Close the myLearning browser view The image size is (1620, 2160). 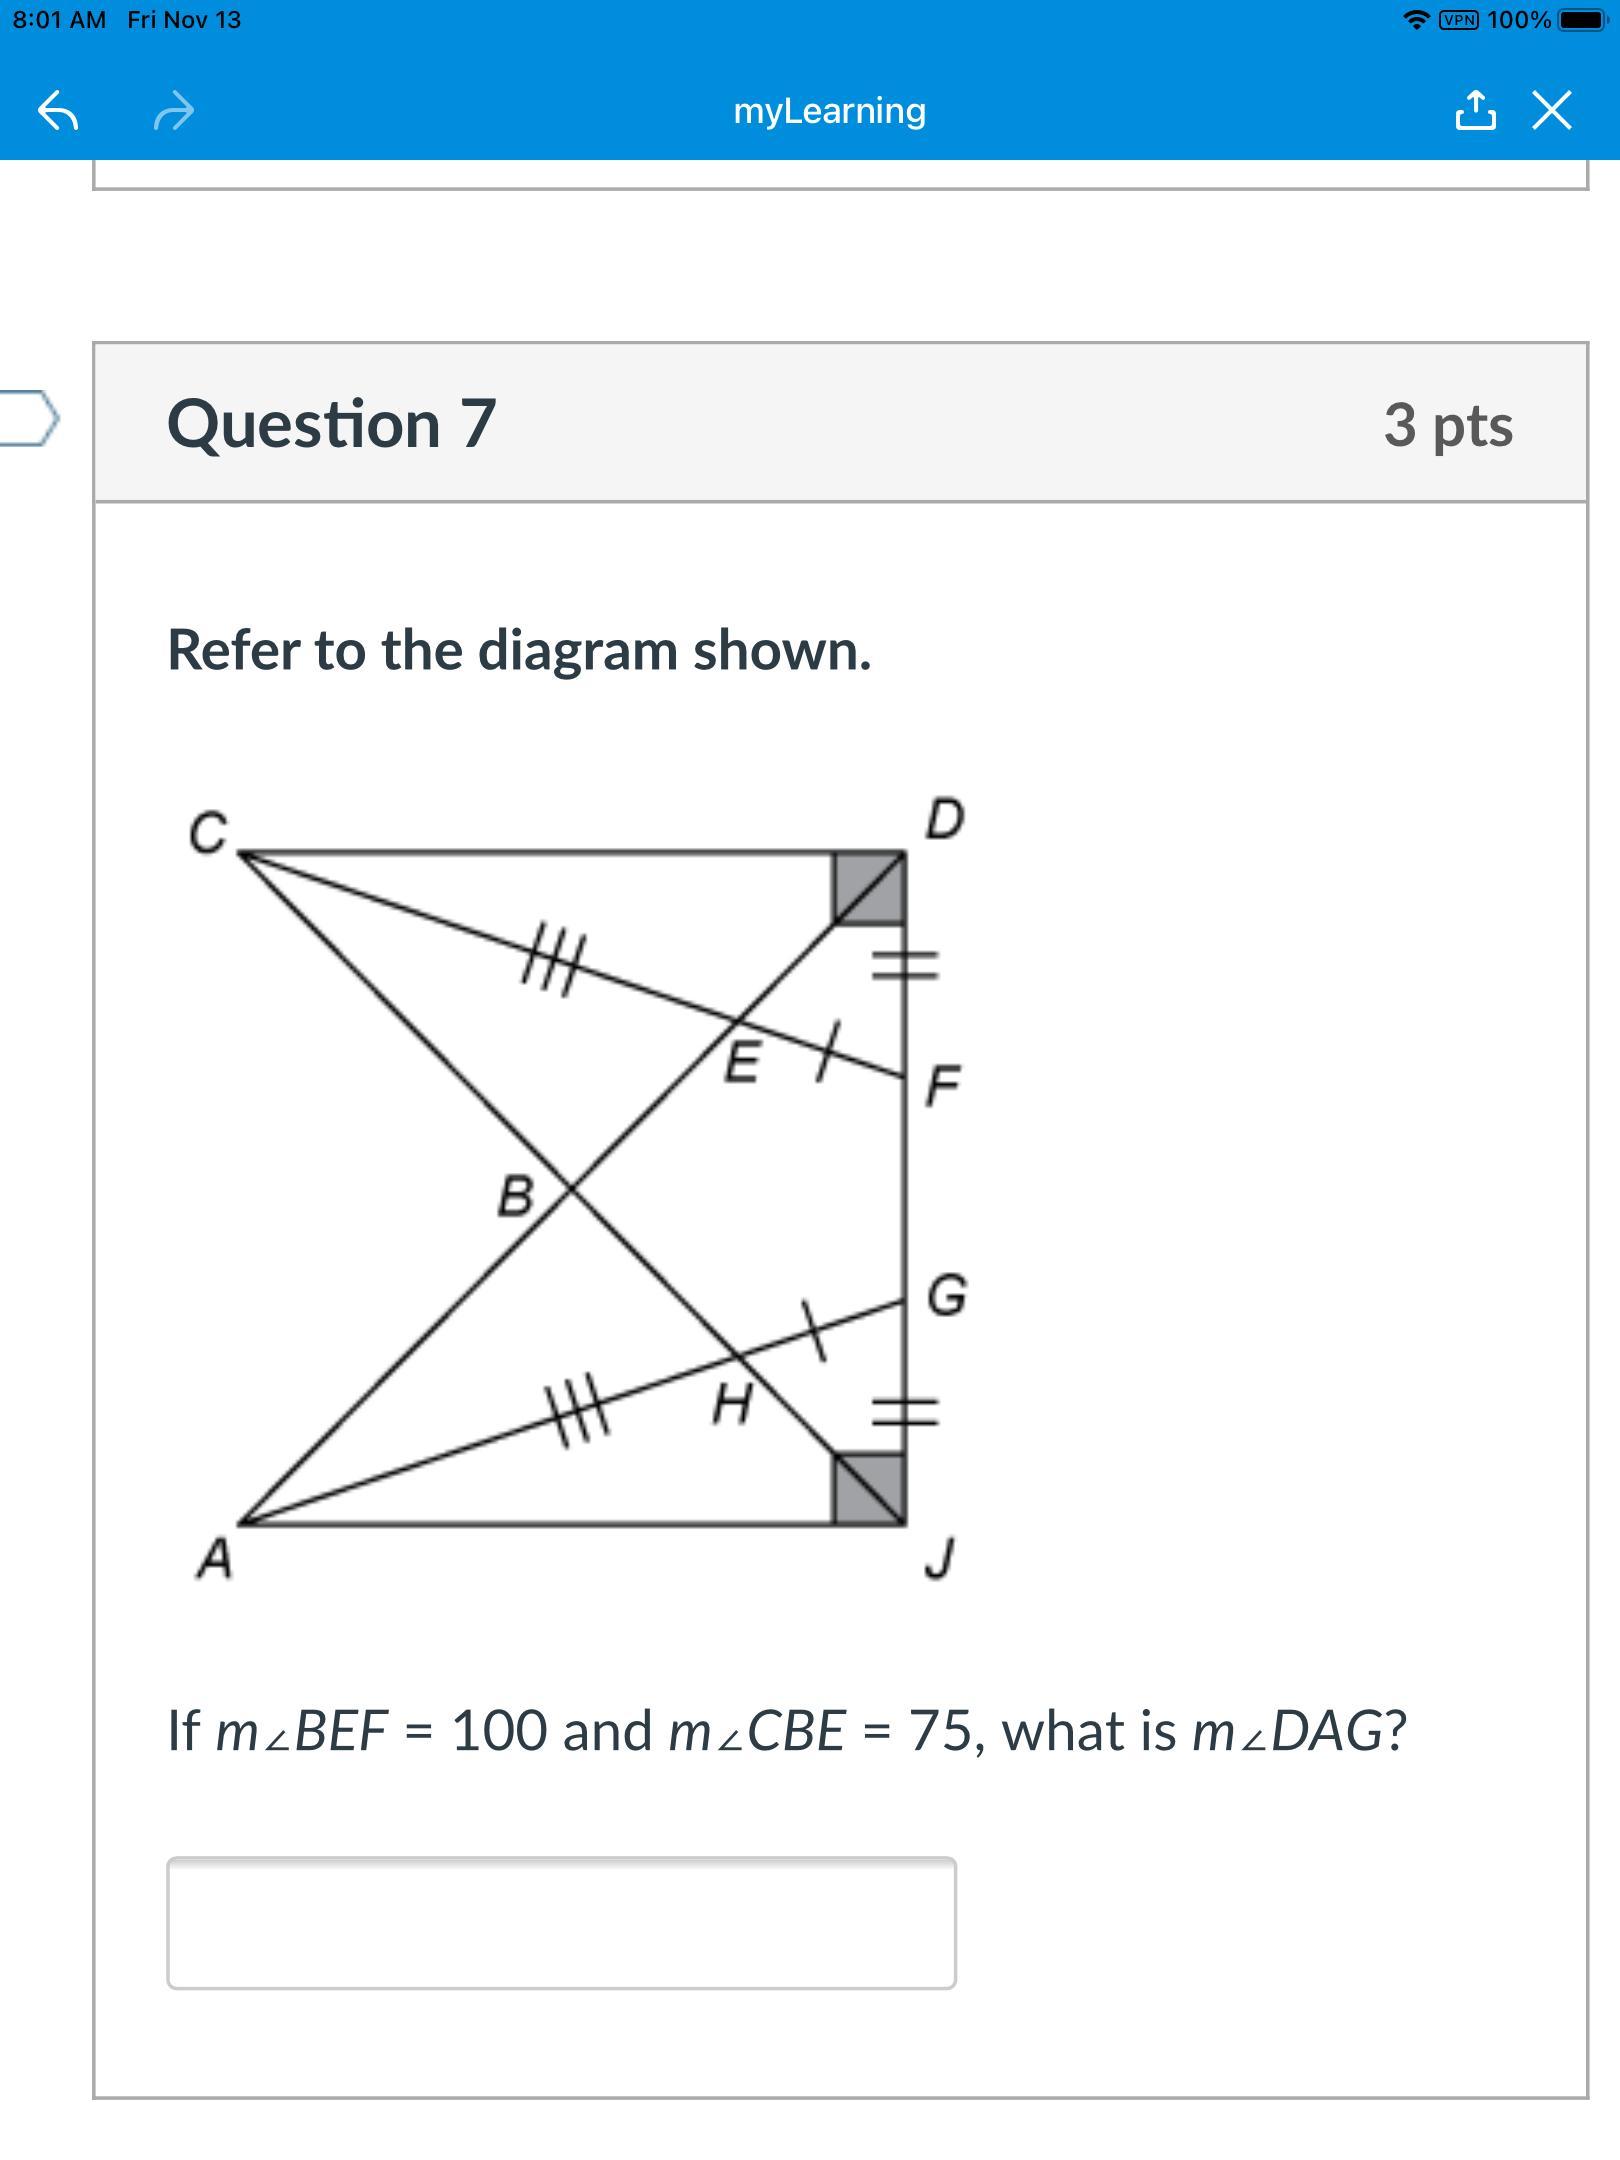1552,110
